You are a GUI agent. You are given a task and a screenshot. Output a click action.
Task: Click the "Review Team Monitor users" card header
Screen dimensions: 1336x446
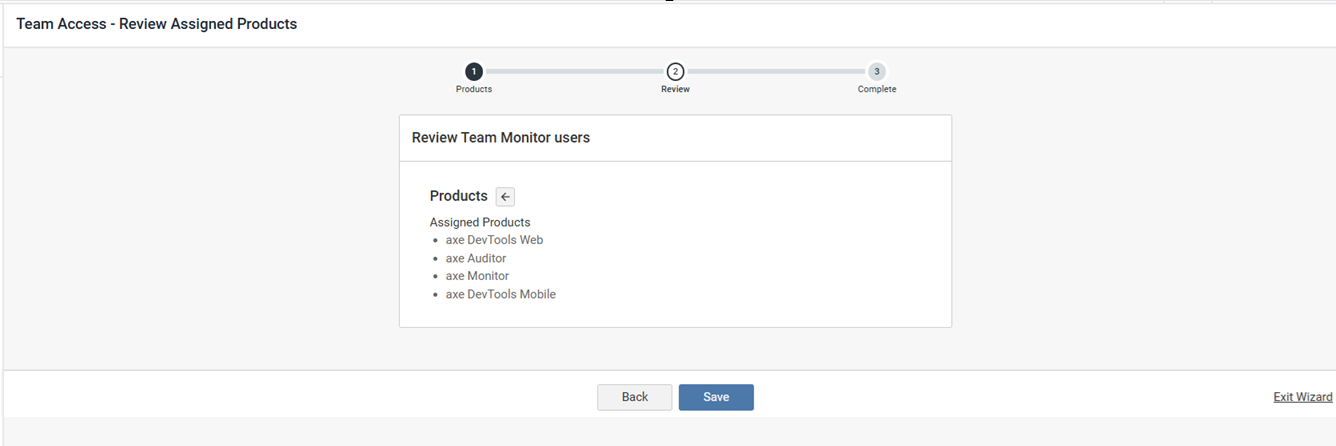(501, 138)
